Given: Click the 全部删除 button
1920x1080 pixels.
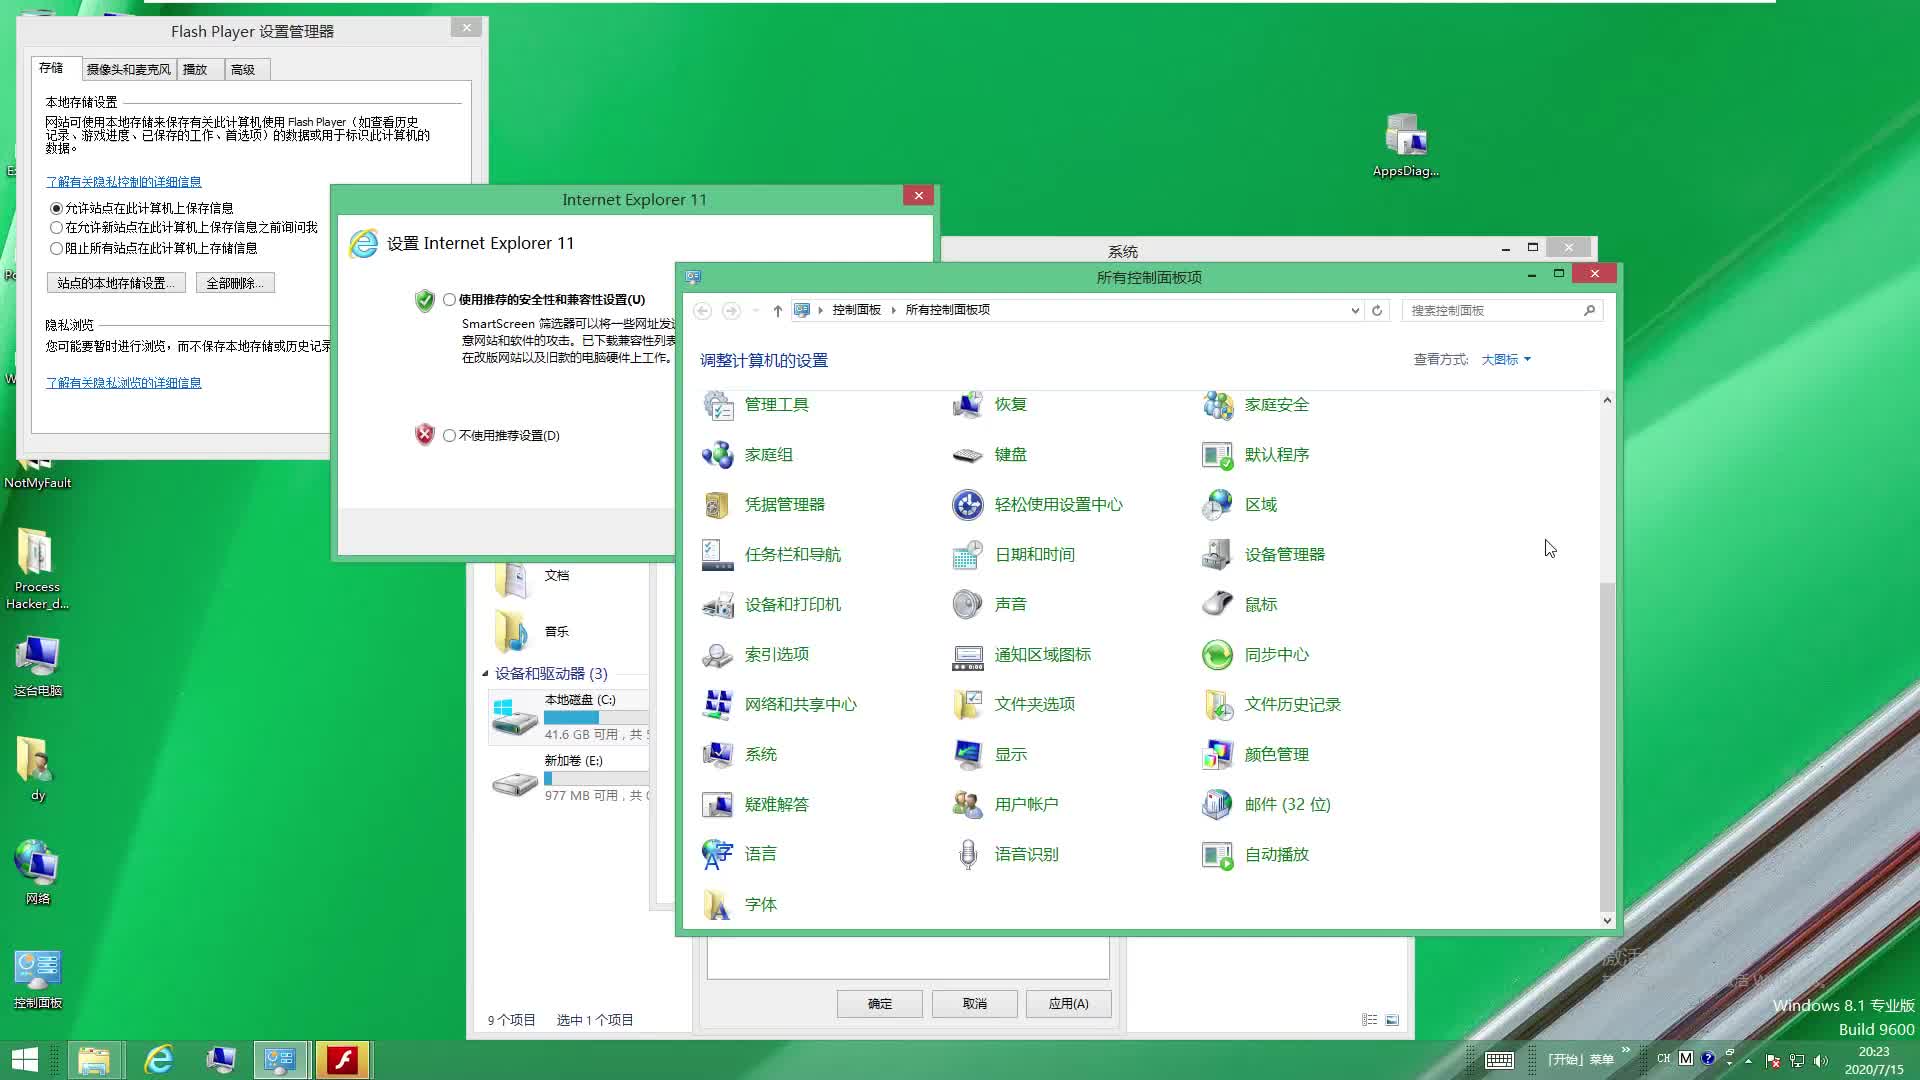Looking at the screenshot, I should pyautogui.click(x=235, y=283).
